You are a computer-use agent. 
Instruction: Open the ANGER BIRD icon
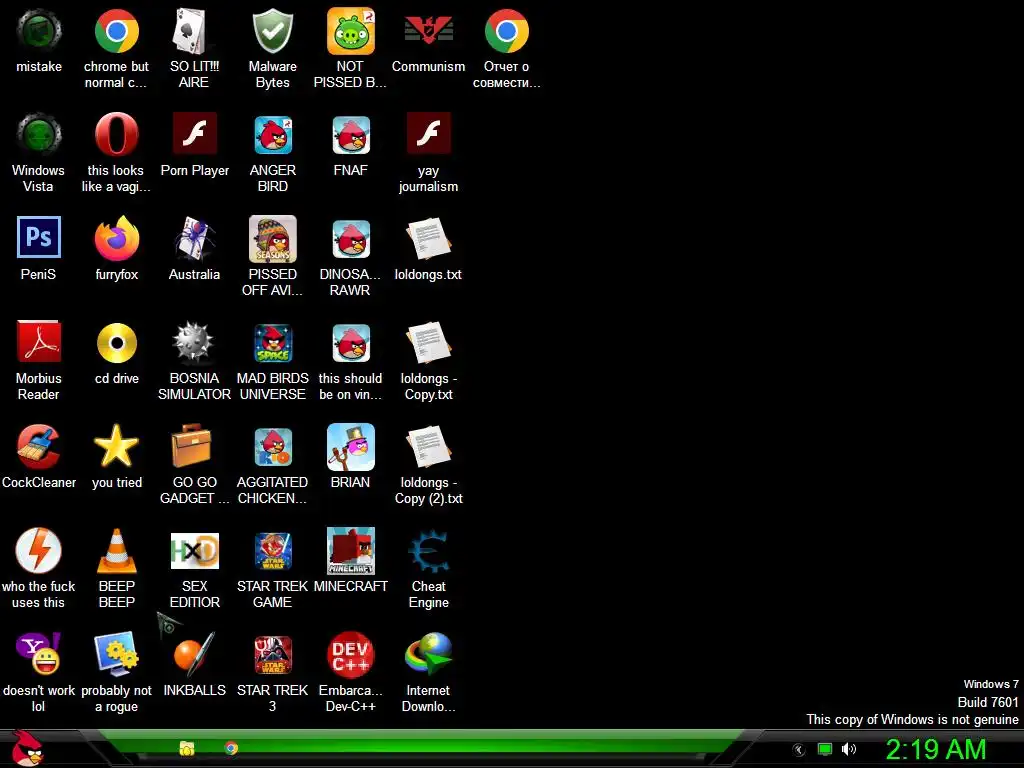tap(272, 135)
